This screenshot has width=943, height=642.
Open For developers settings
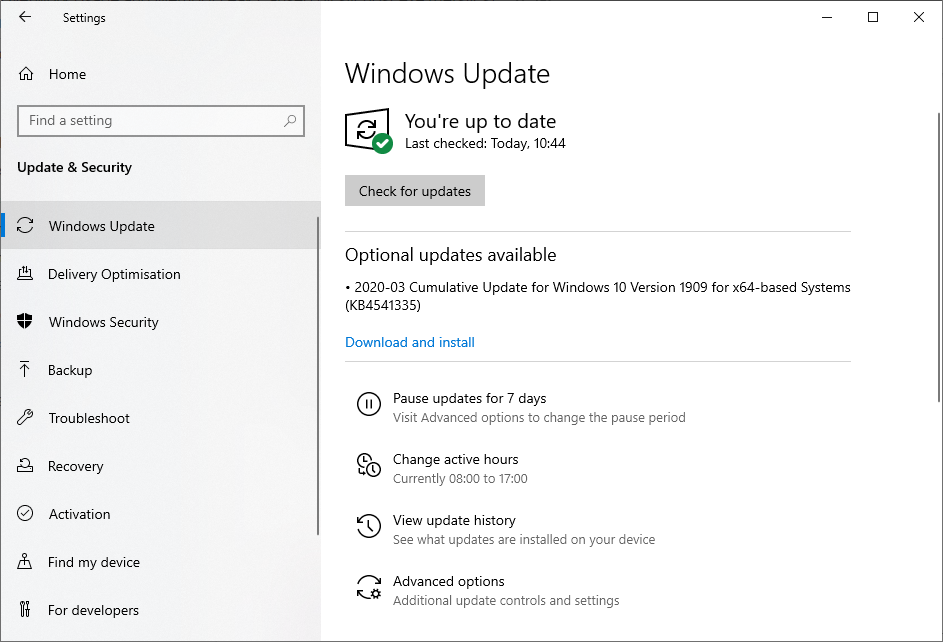click(161, 610)
